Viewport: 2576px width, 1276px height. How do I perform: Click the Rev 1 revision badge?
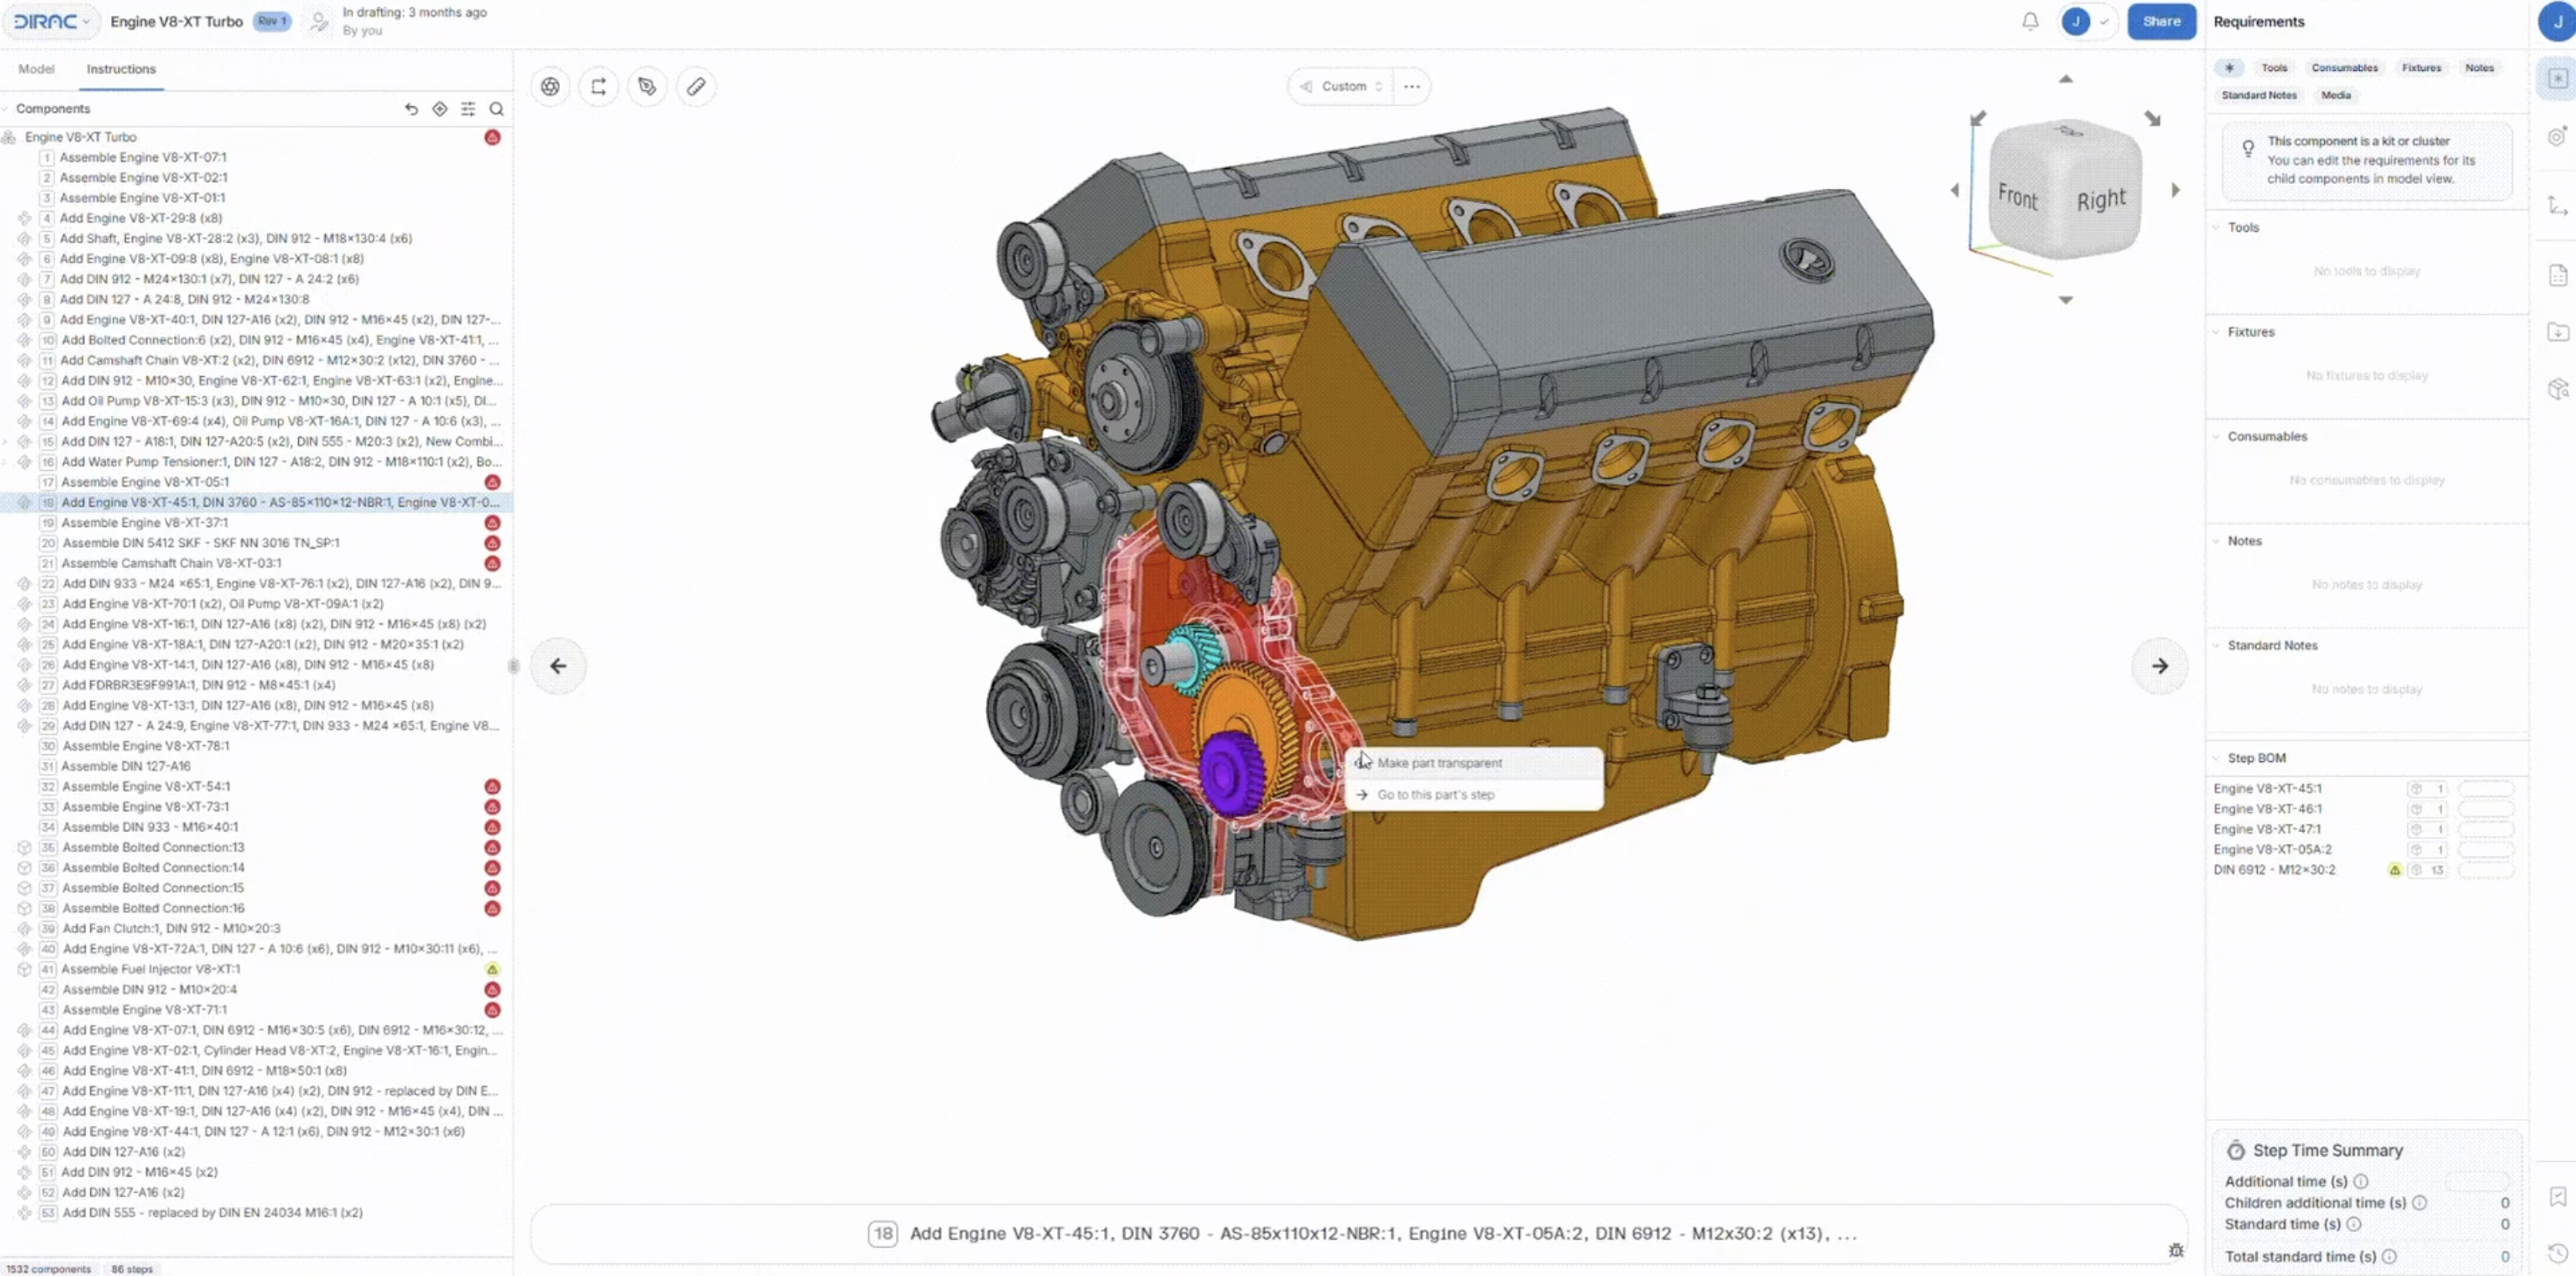point(271,21)
